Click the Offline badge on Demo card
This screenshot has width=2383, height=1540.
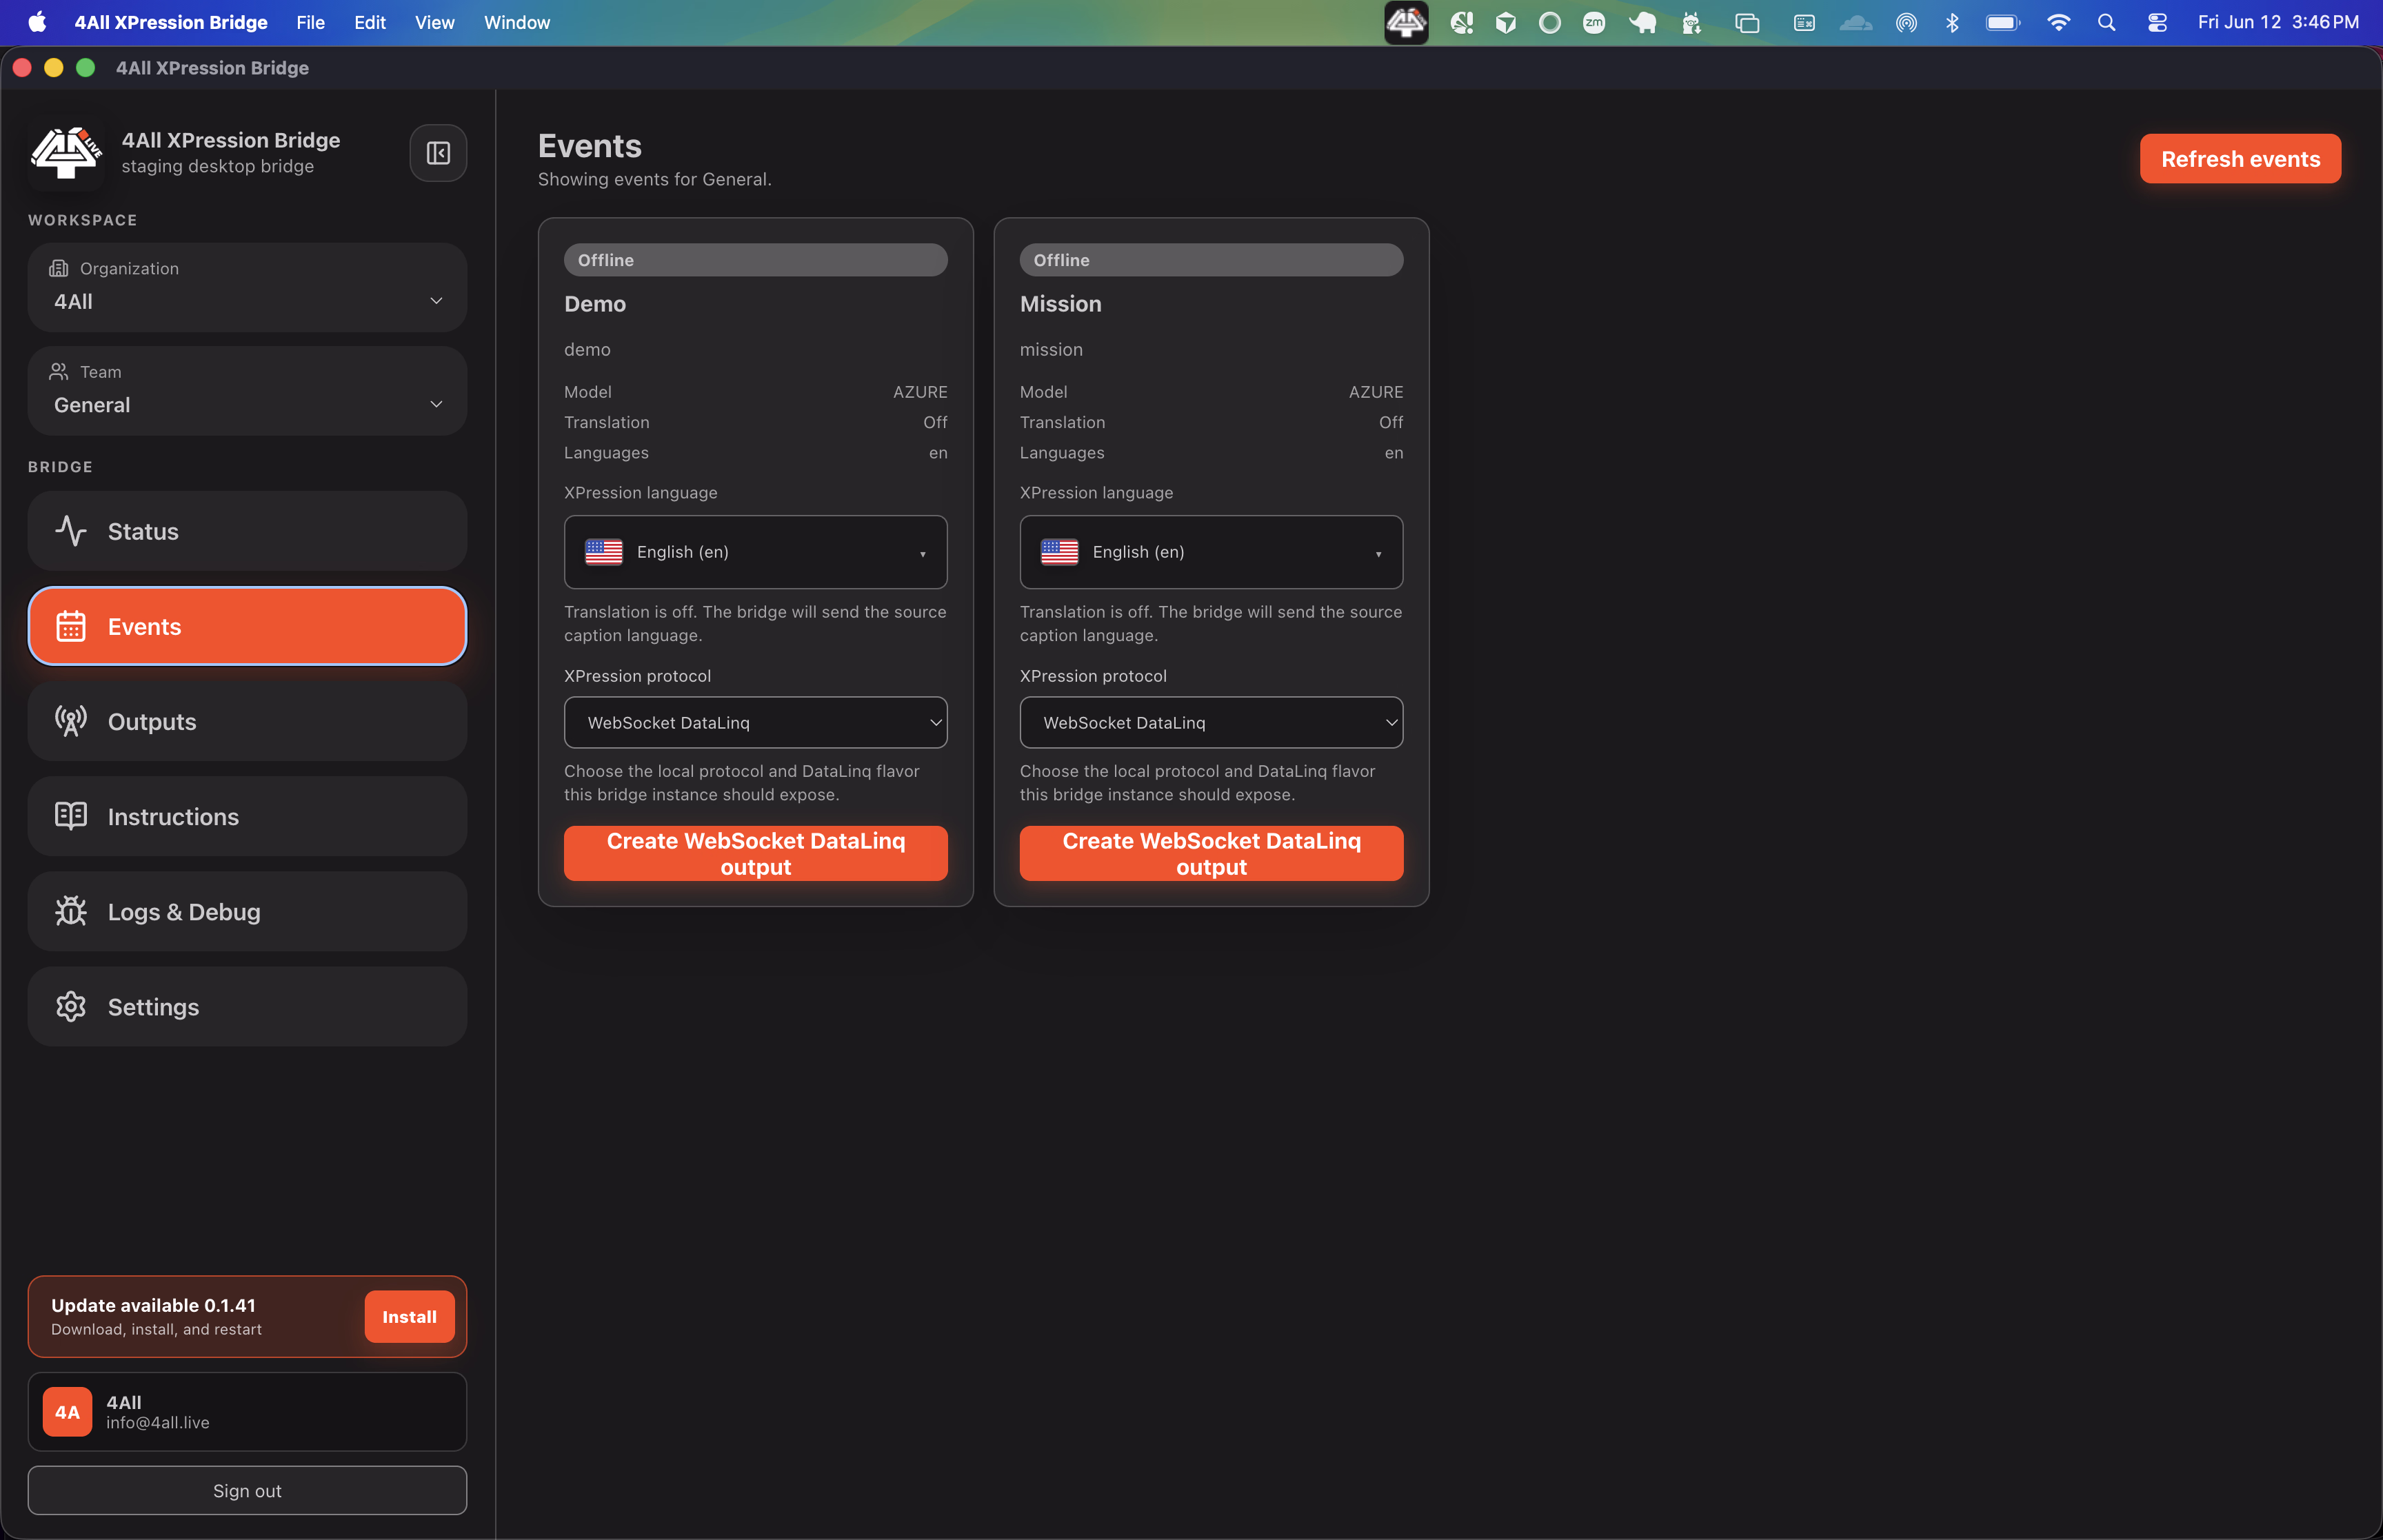pyautogui.click(x=755, y=260)
